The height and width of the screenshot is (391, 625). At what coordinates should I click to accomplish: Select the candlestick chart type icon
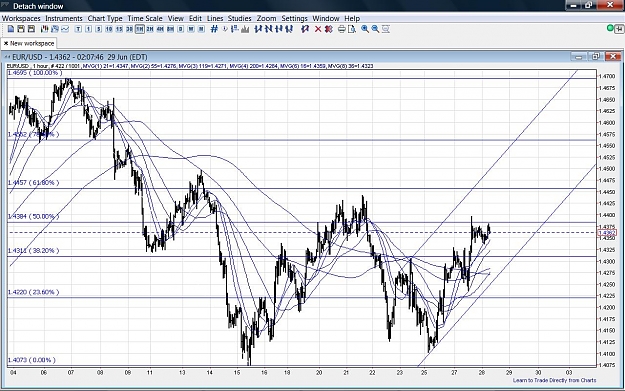tap(45, 29)
